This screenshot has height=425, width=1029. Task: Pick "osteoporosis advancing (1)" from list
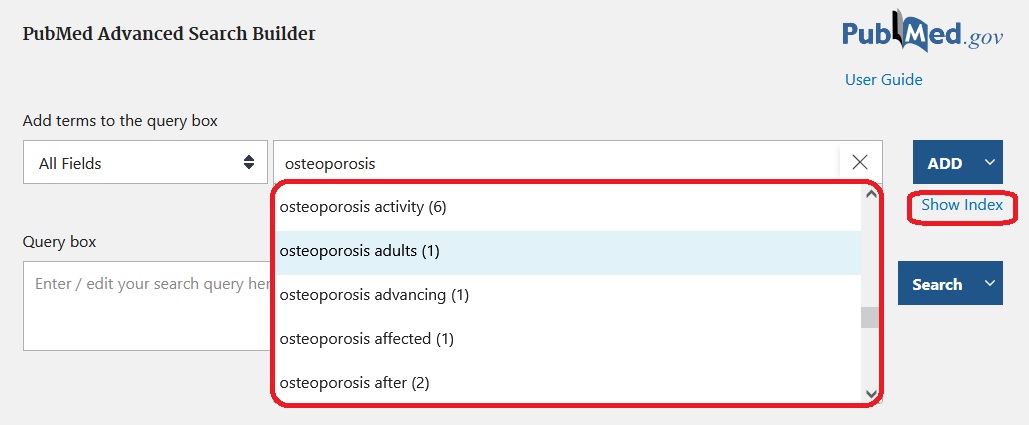tap(374, 295)
